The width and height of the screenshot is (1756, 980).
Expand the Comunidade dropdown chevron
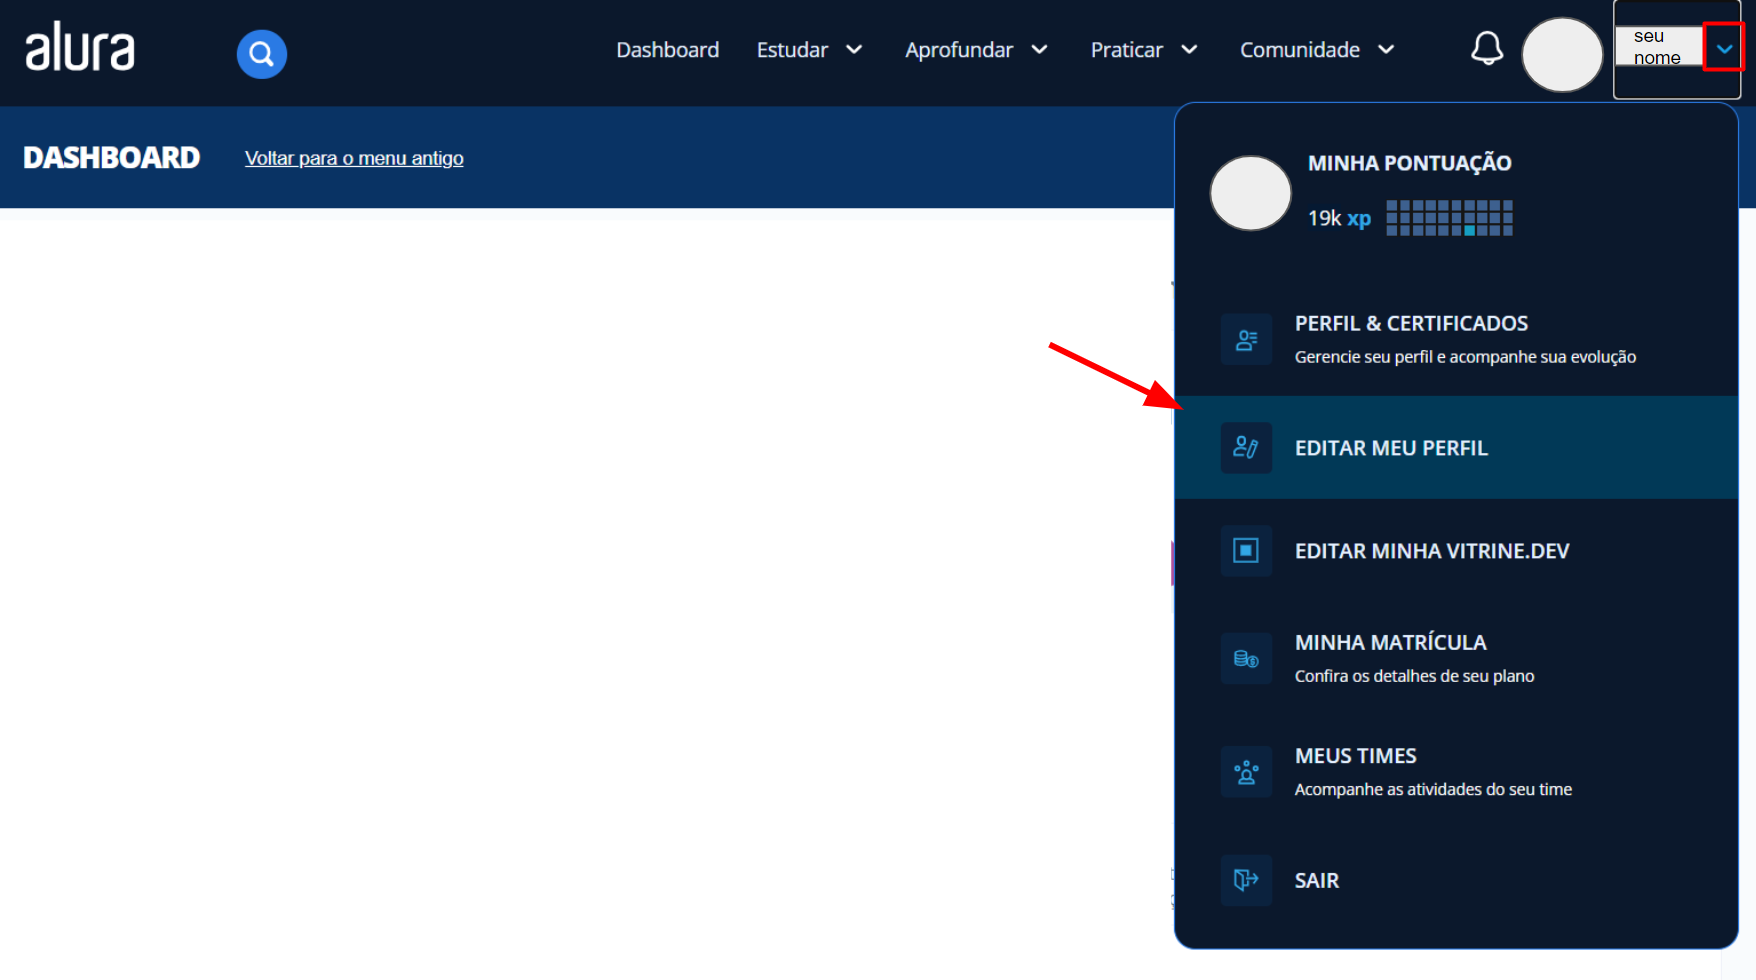(1386, 50)
